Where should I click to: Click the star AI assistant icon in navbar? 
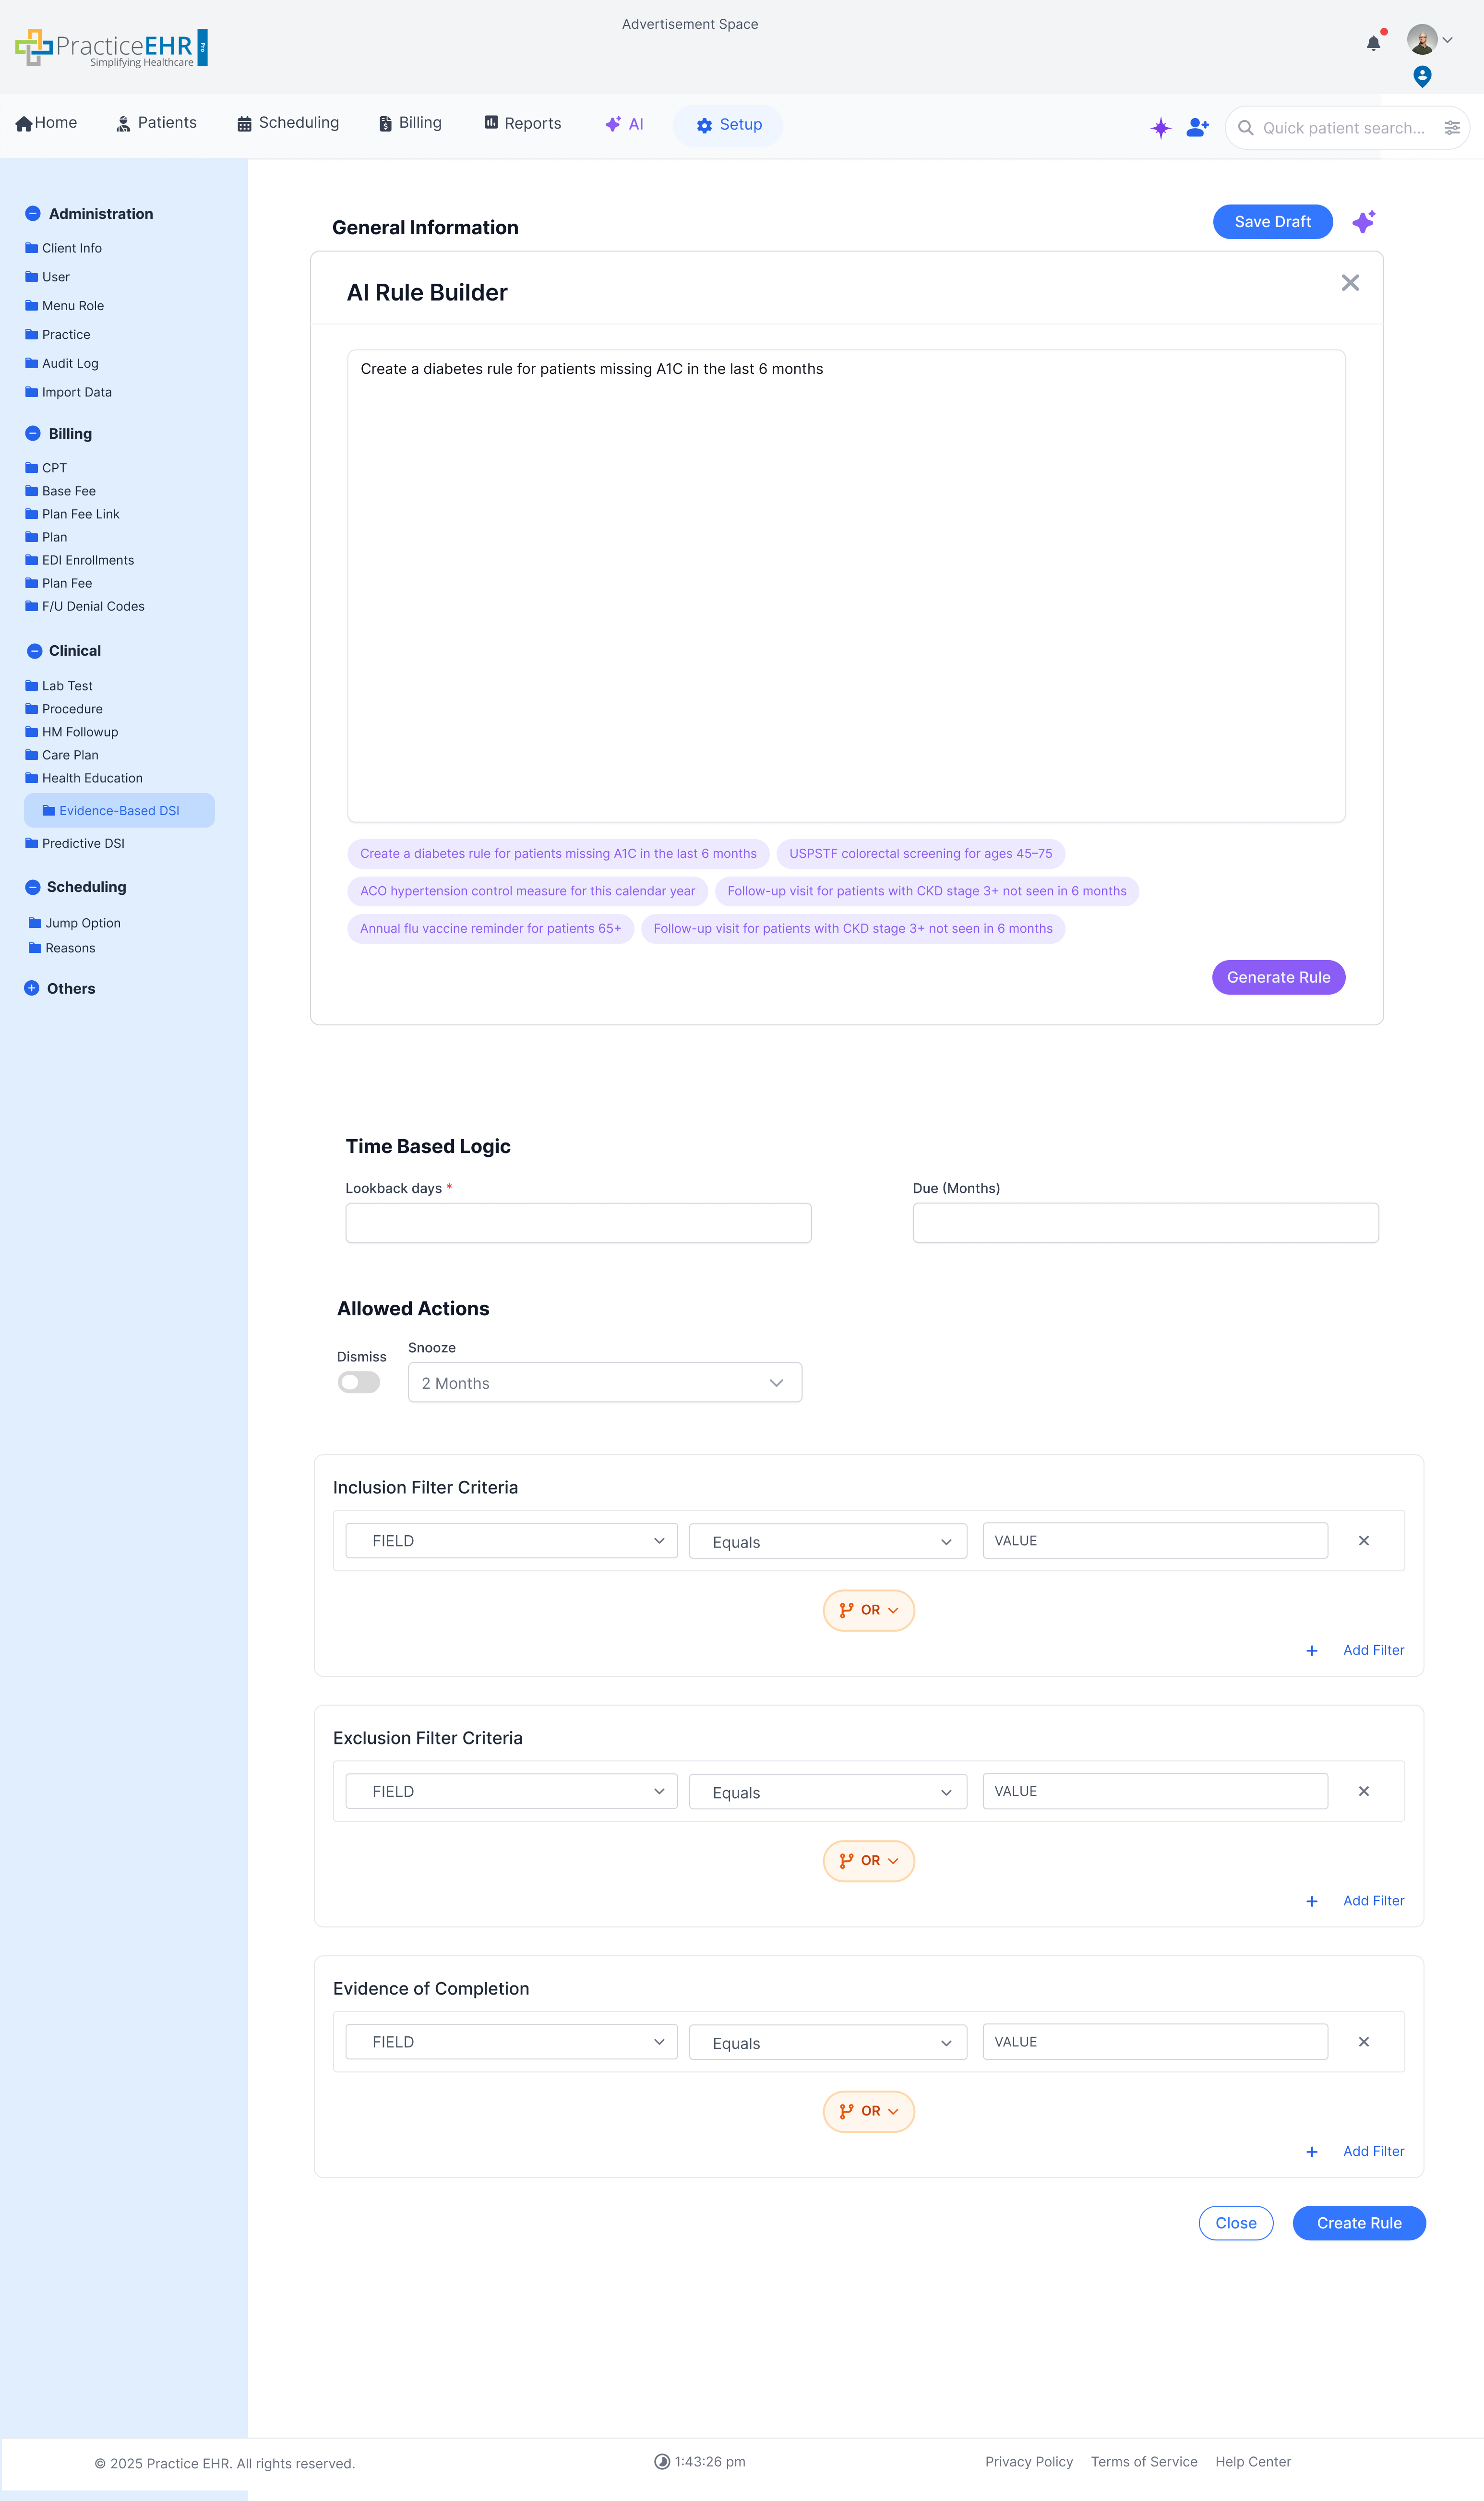point(1160,128)
